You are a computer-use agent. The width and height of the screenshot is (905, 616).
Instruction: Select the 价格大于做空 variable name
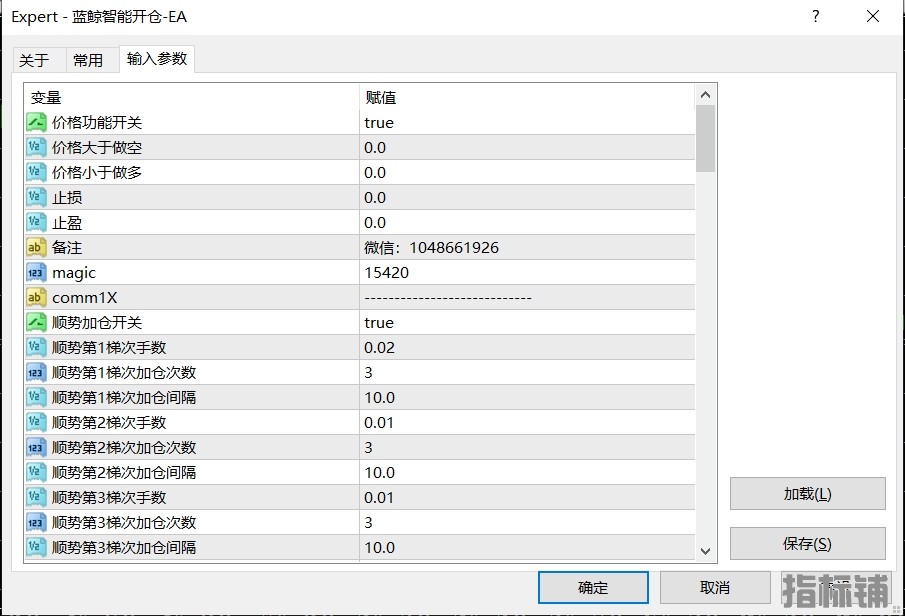97,147
